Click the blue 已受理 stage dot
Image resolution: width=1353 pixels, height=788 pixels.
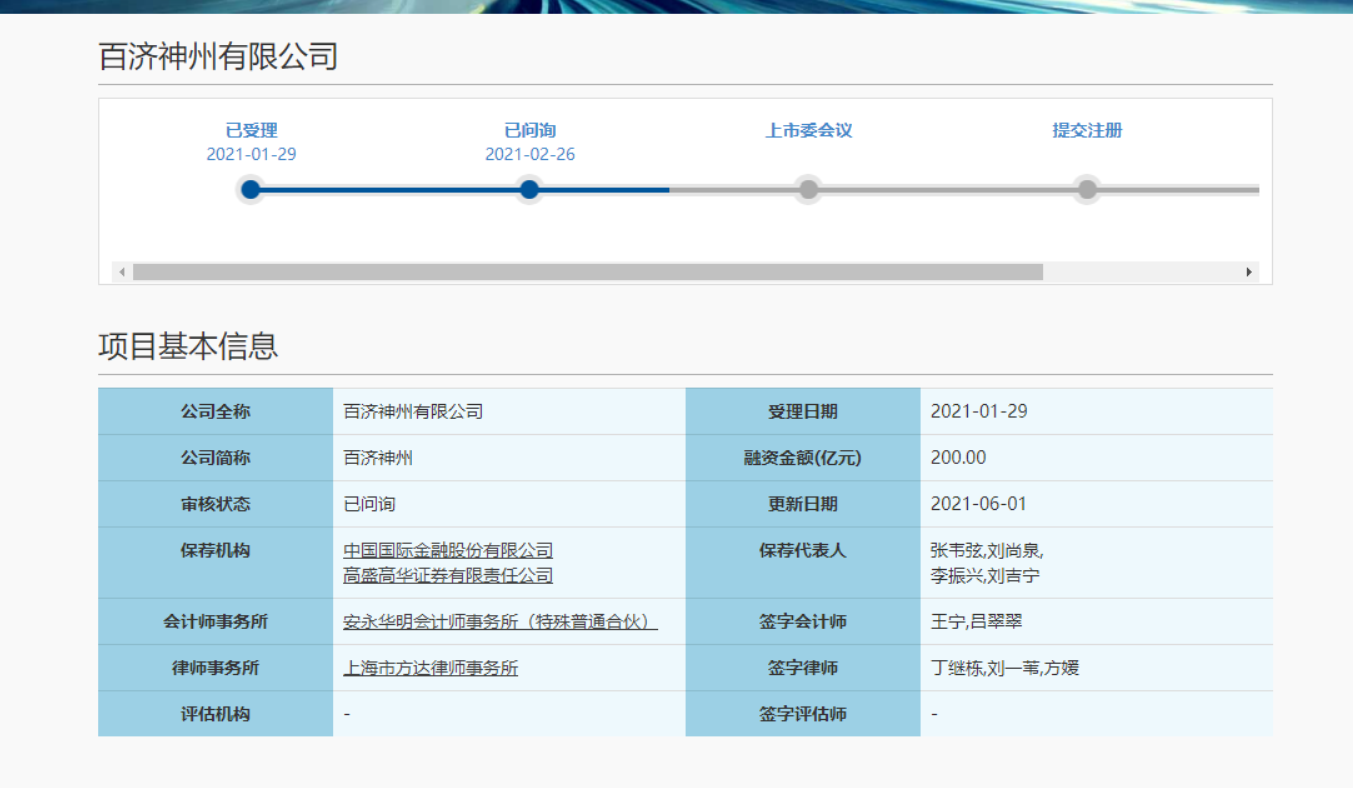point(250,189)
